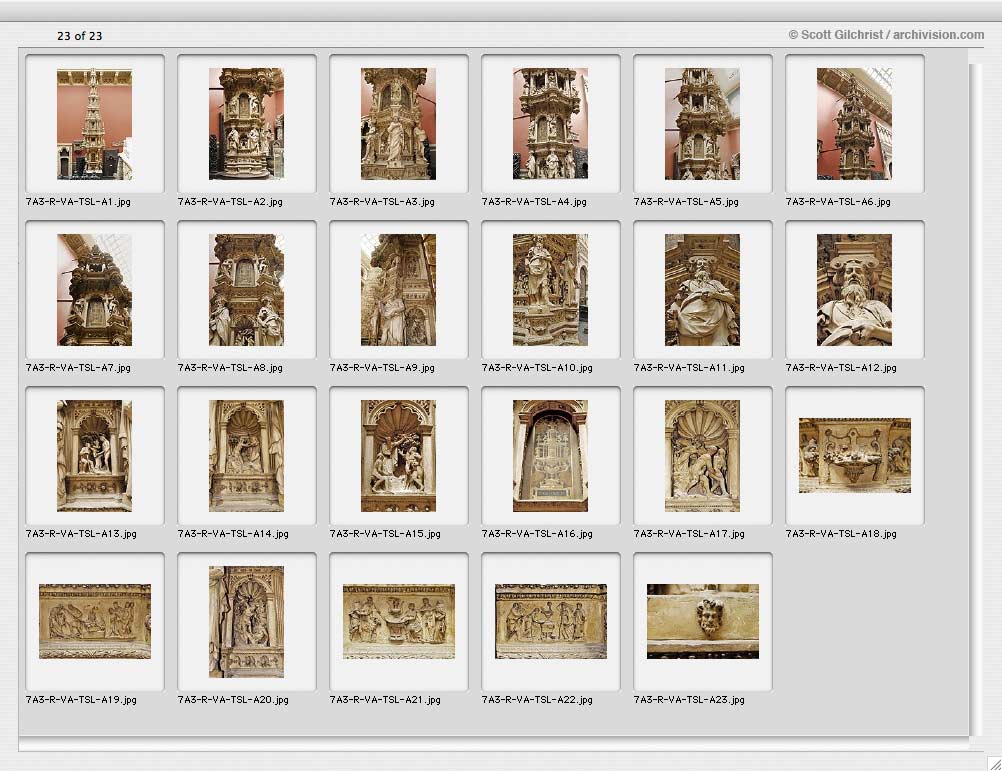The image size is (1002, 771).
Task: Open thumbnail 7A3-R-VA-TSL-A1.jpg
Action: tap(95, 124)
